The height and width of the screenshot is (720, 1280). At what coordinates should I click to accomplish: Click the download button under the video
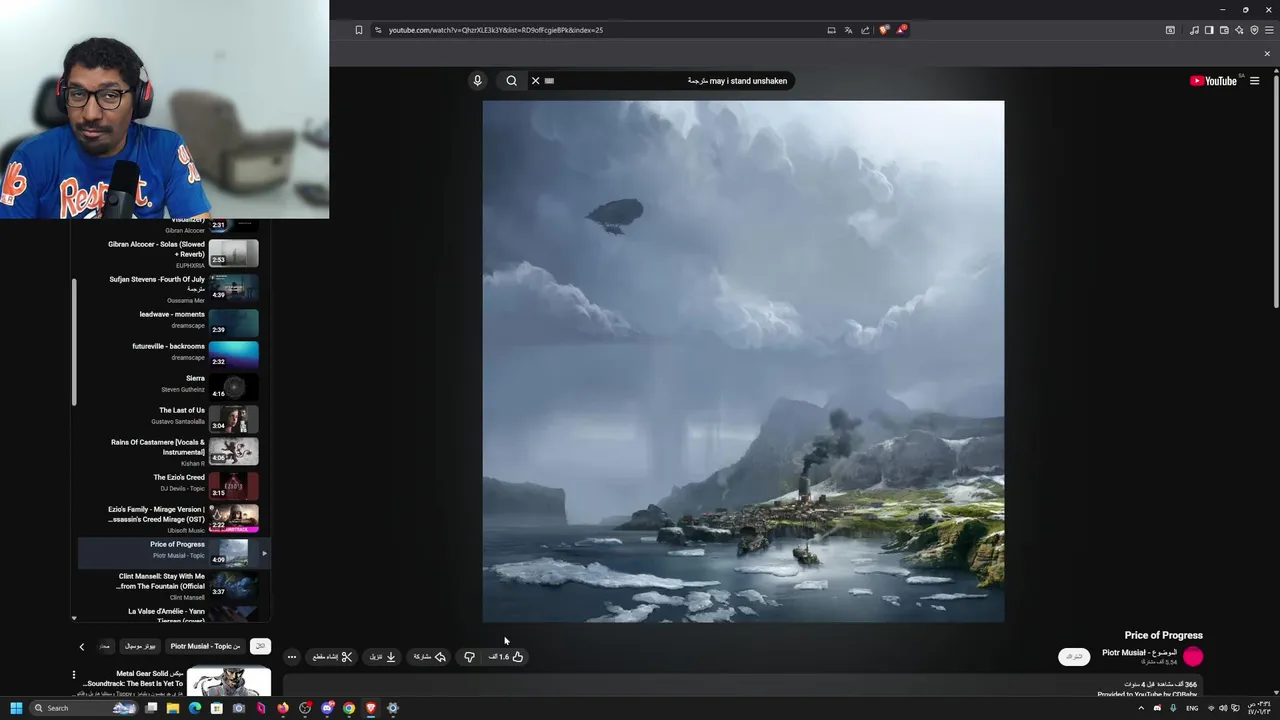(x=384, y=657)
